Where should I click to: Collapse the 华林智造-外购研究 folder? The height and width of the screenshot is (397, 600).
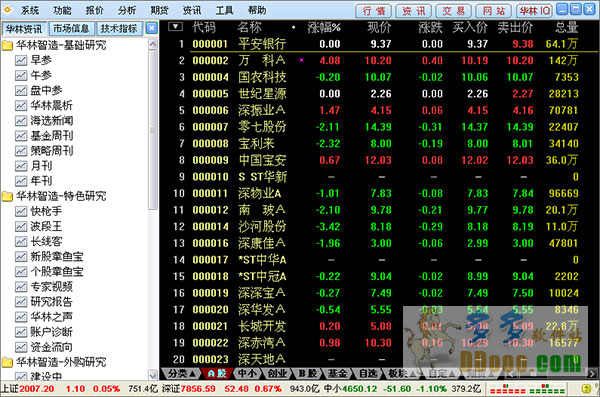7,362
